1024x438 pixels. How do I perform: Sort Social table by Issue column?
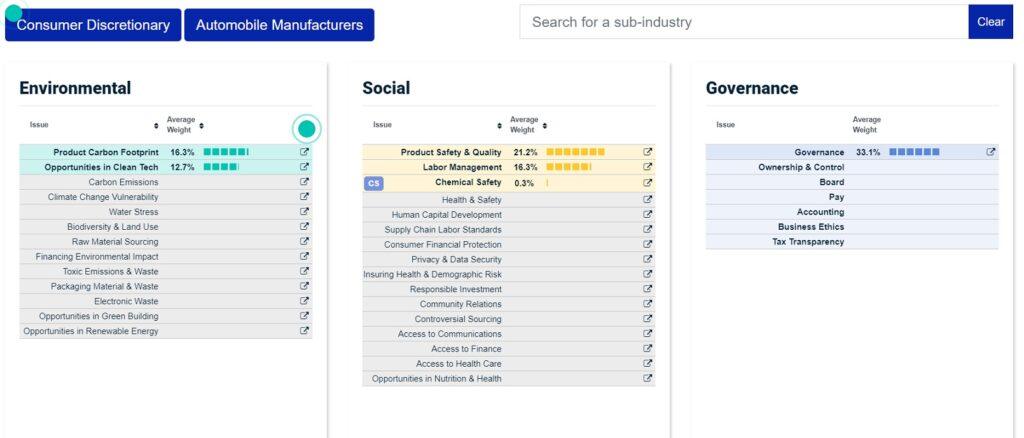[x=499, y=126]
